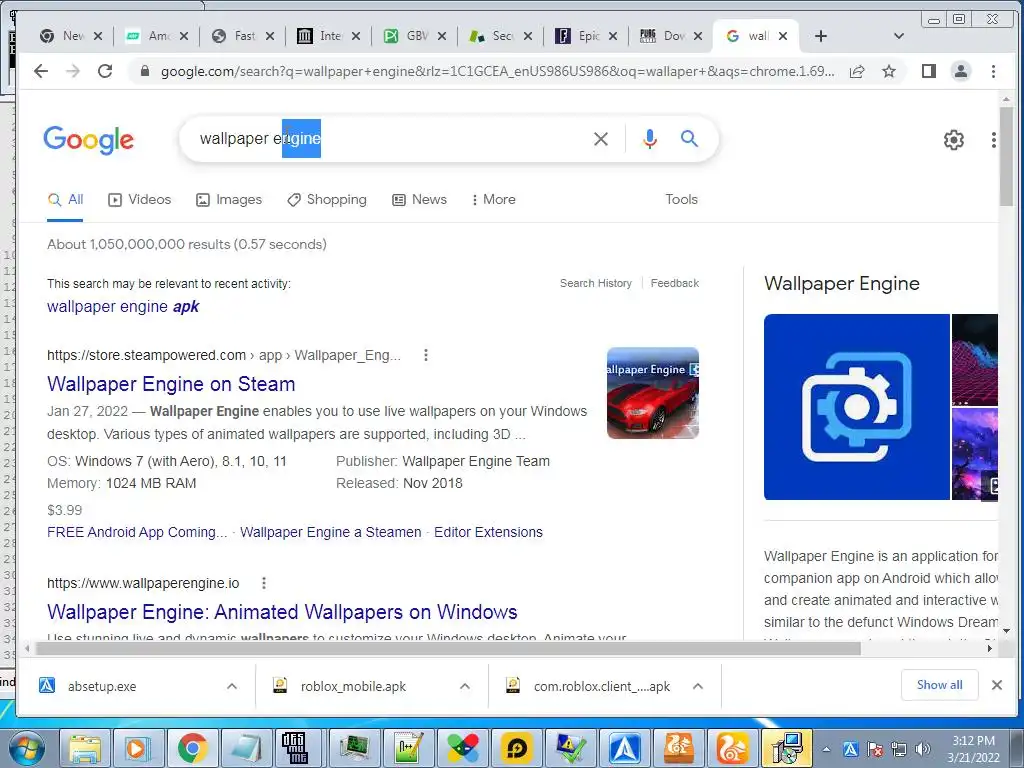This screenshot has width=1024, height=768.
Task: Adjust volume via tray speaker icon
Action: tap(923, 749)
